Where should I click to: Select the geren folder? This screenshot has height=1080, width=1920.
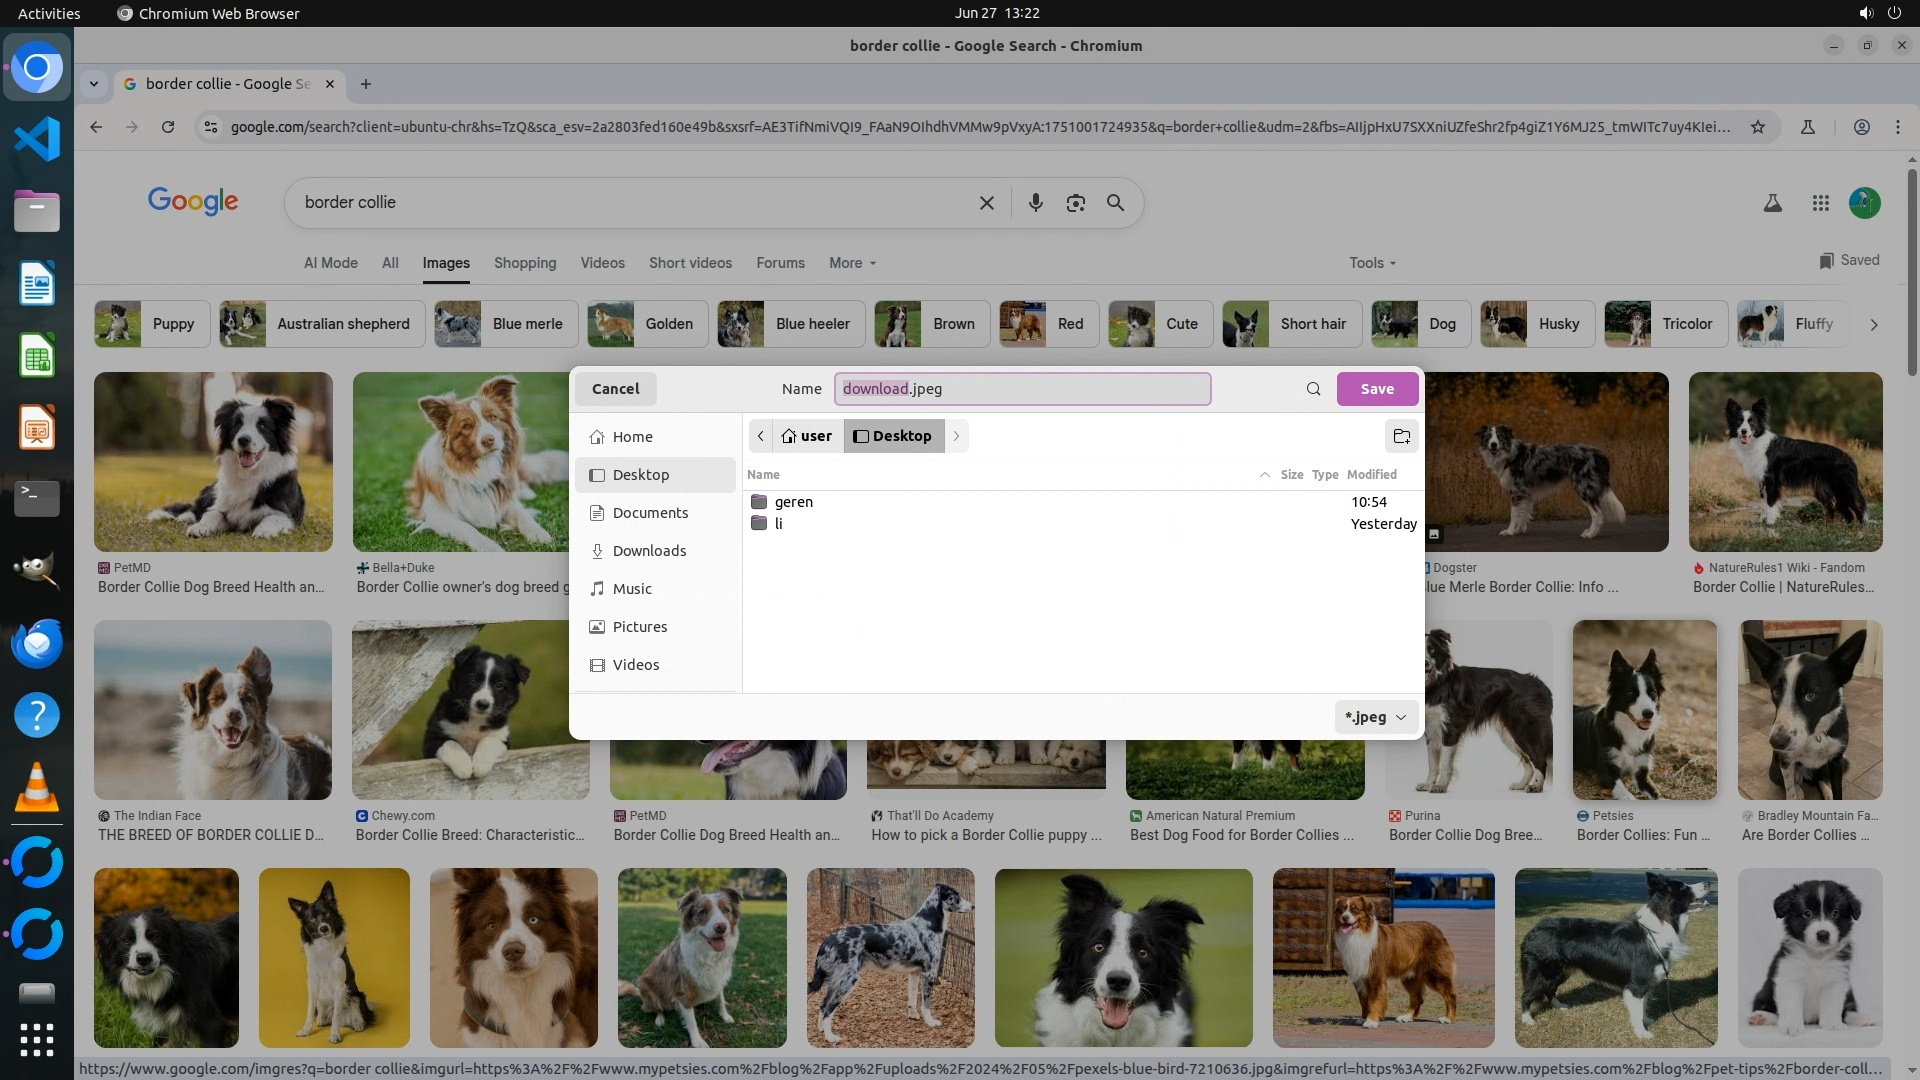click(x=793, y=502)
